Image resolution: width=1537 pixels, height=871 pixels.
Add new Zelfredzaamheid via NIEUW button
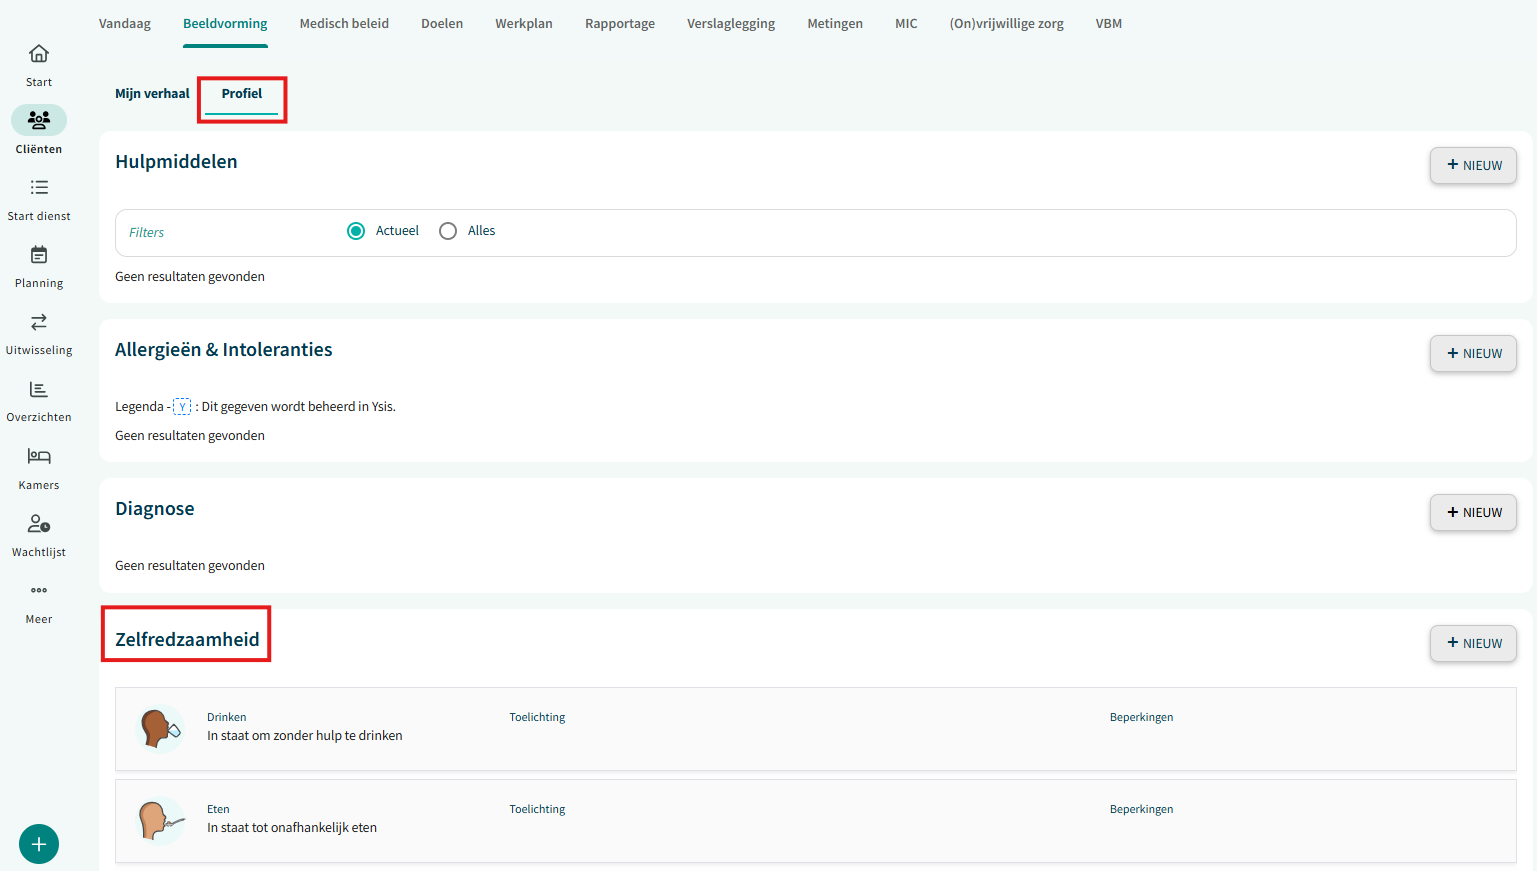click(x=1473, y=644)
